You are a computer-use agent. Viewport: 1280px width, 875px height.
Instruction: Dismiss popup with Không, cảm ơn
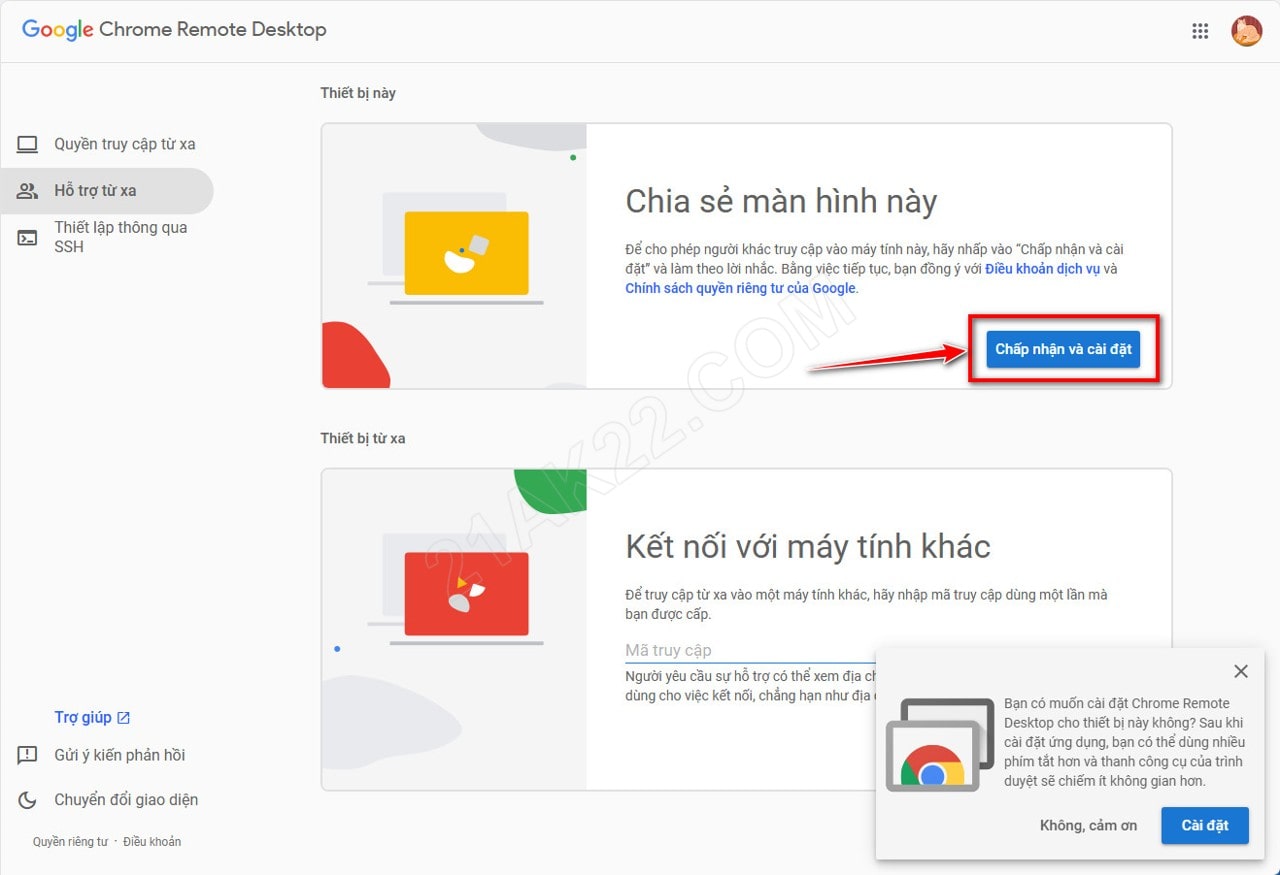[1089, 825]
